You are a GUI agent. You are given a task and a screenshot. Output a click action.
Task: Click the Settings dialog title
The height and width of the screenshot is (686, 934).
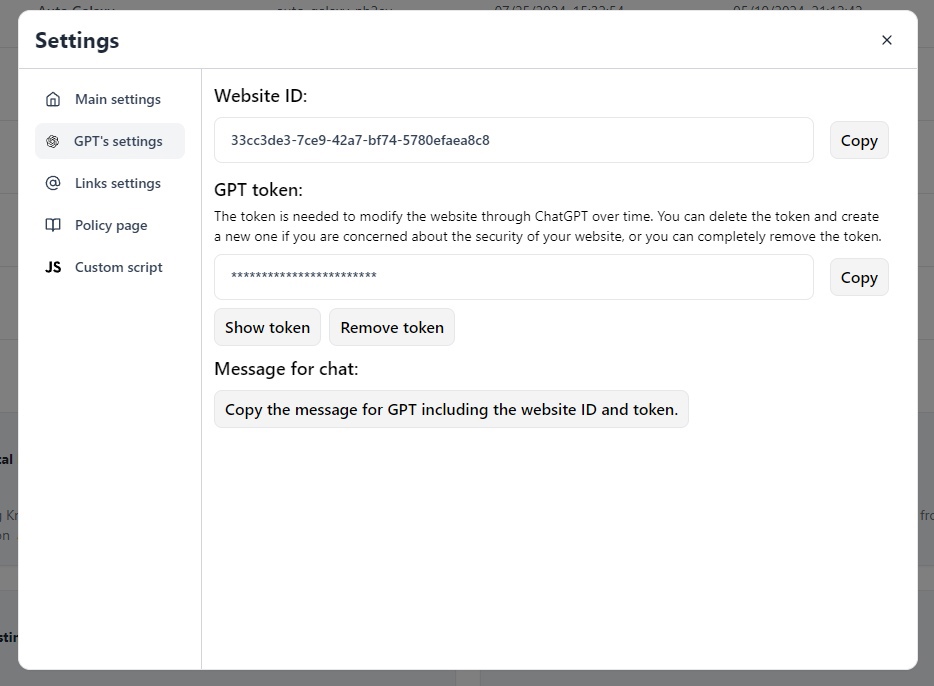click(x=77, y=40)
